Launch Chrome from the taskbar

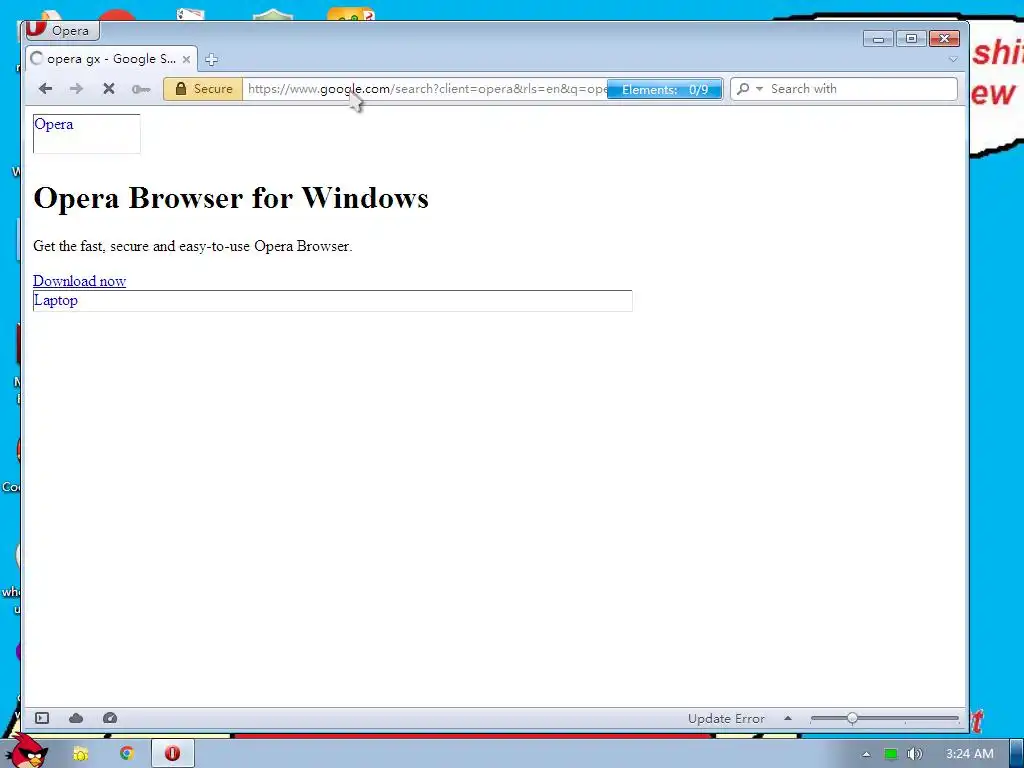[126, 754]
